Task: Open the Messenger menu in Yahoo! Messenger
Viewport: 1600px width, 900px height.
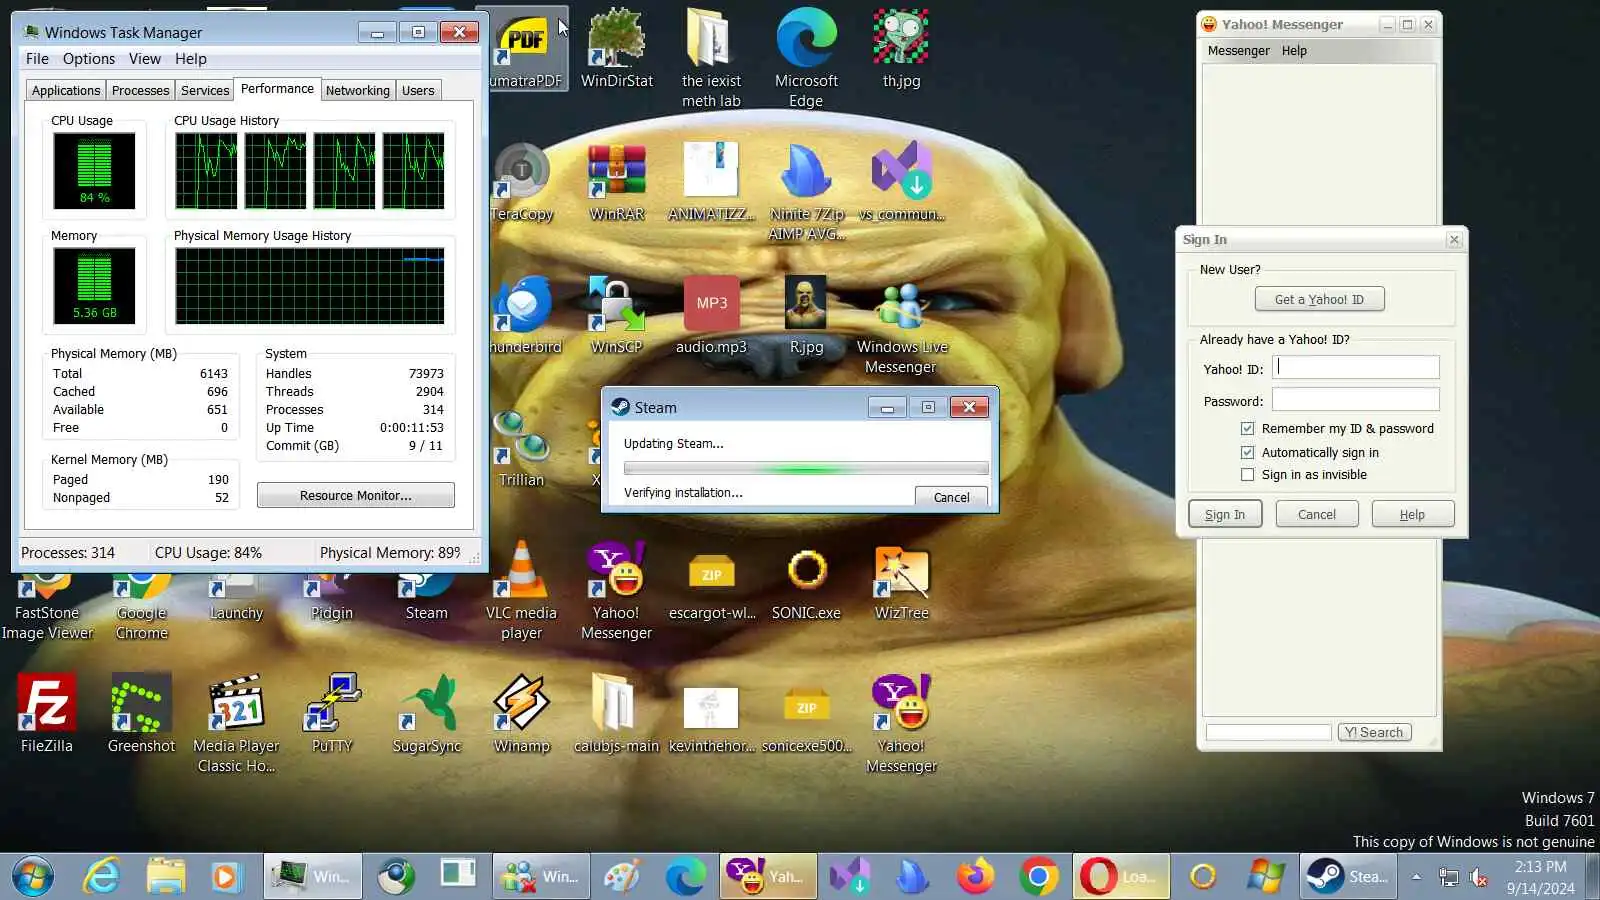Action: (x=1238, y=51)
